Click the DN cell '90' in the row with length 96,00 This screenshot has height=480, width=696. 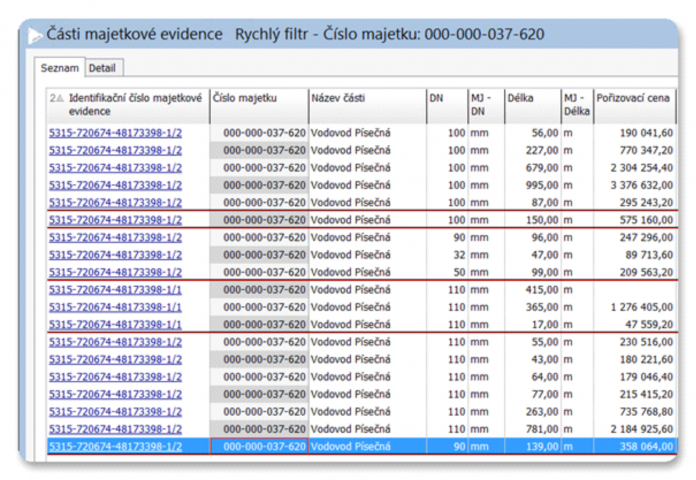[447, 238]
